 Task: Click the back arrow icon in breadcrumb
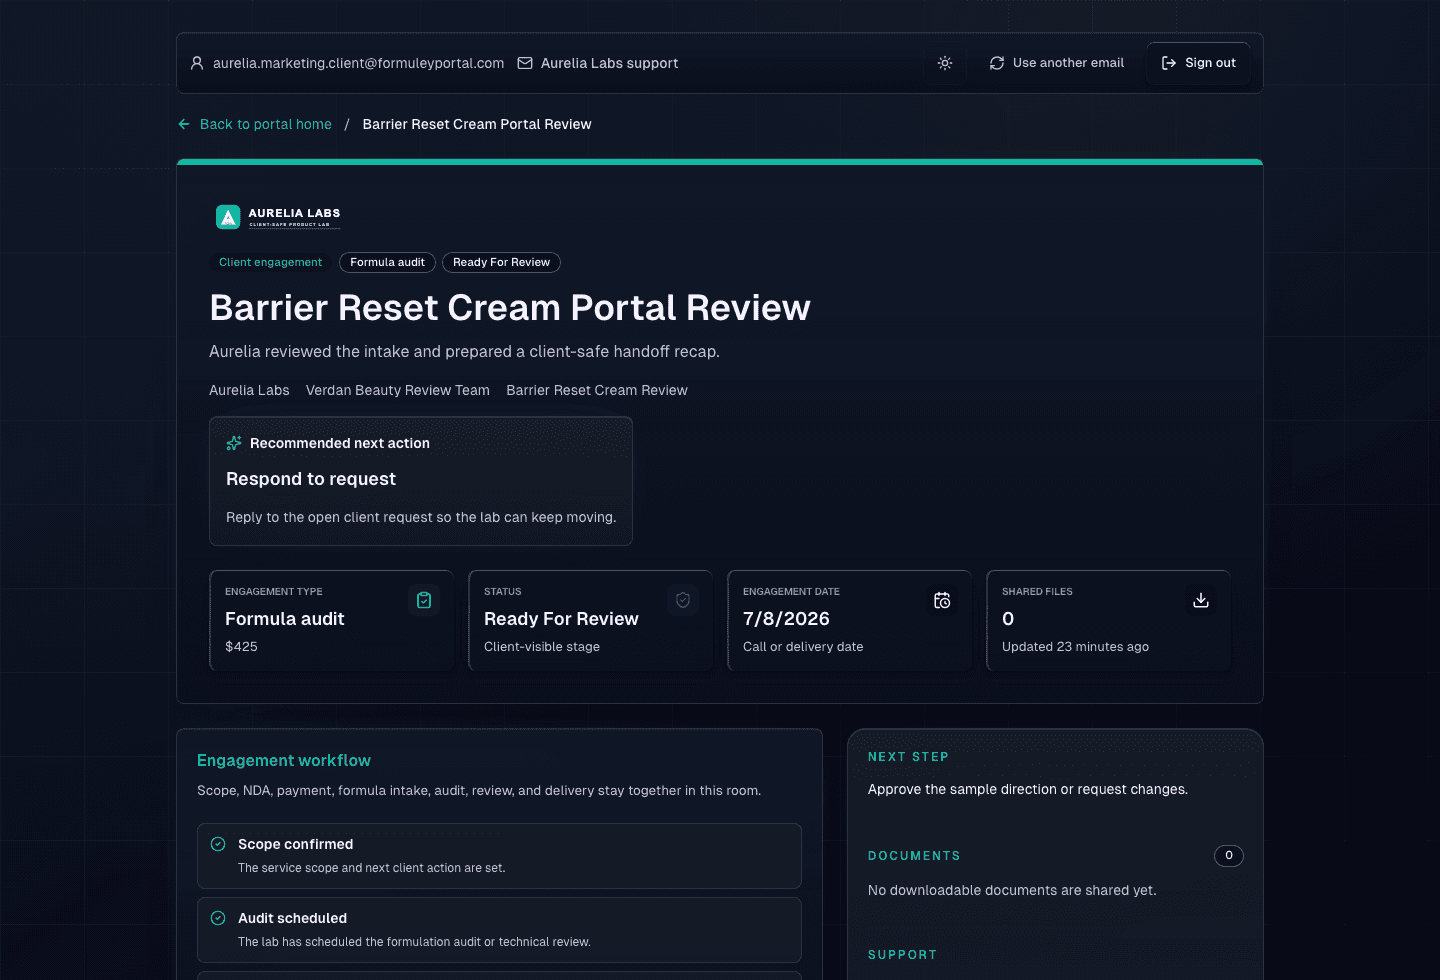click(x=184, y=124)
